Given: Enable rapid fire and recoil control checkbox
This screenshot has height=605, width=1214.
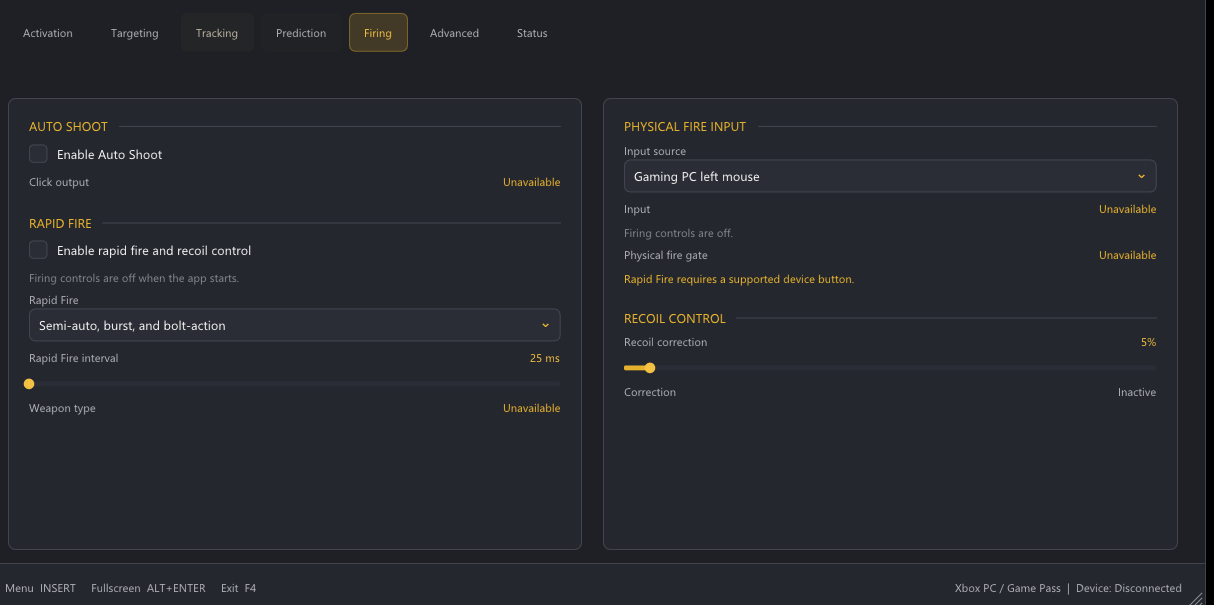Looking at the screenshot, I should coord(38,250).
